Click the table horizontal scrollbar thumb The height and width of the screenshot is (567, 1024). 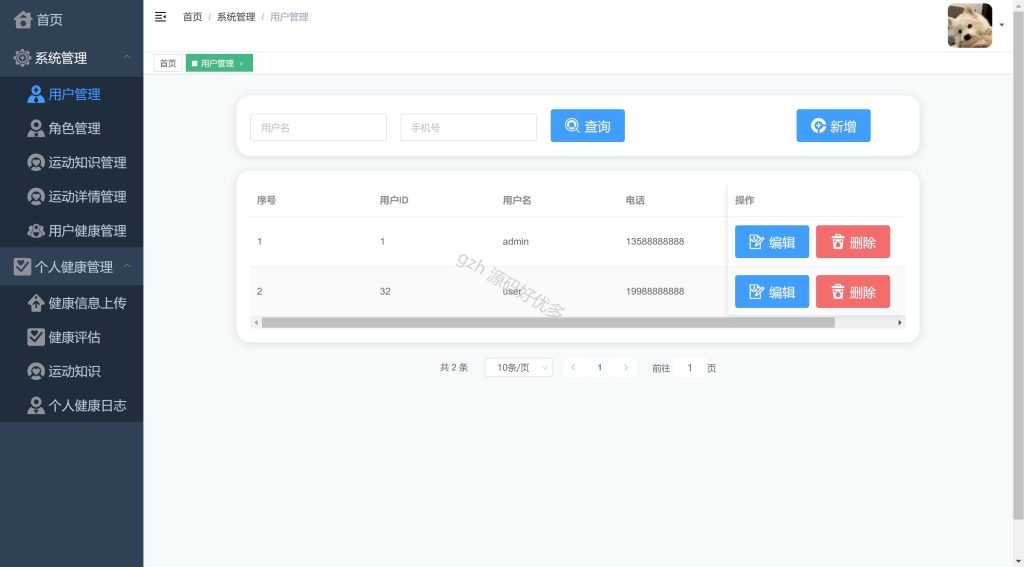point(548,323)
